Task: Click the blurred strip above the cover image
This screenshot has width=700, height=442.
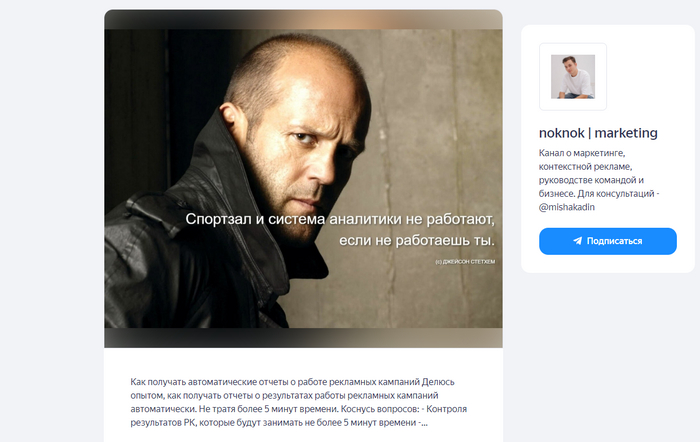Action: (x=303, y=20)
